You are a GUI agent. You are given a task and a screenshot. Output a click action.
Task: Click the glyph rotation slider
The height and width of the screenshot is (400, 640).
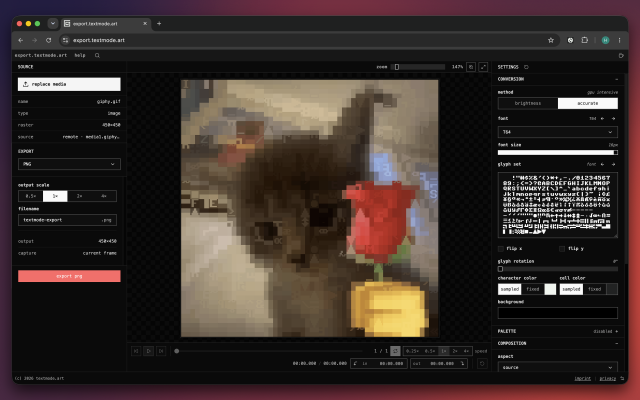tap(558, 269)
